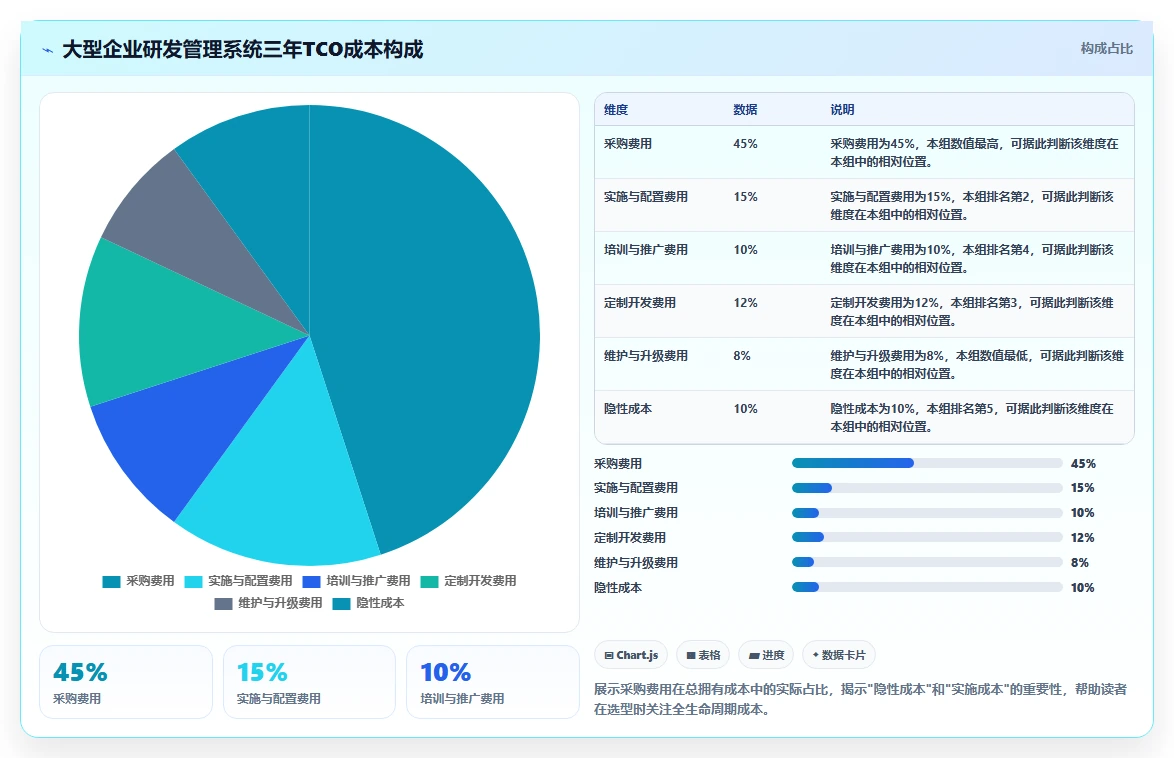Click the 采购费用 description text in the table

tap(973, 153)
